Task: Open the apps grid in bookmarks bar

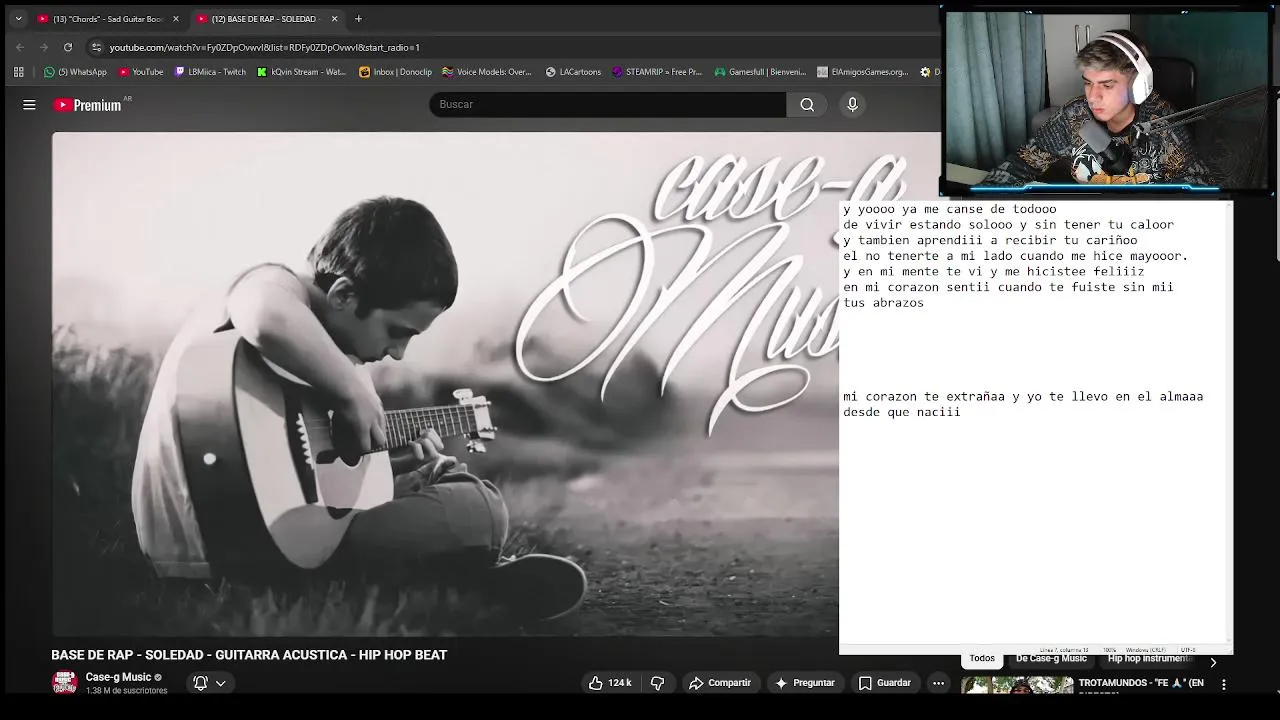Action: click(18, 72)
